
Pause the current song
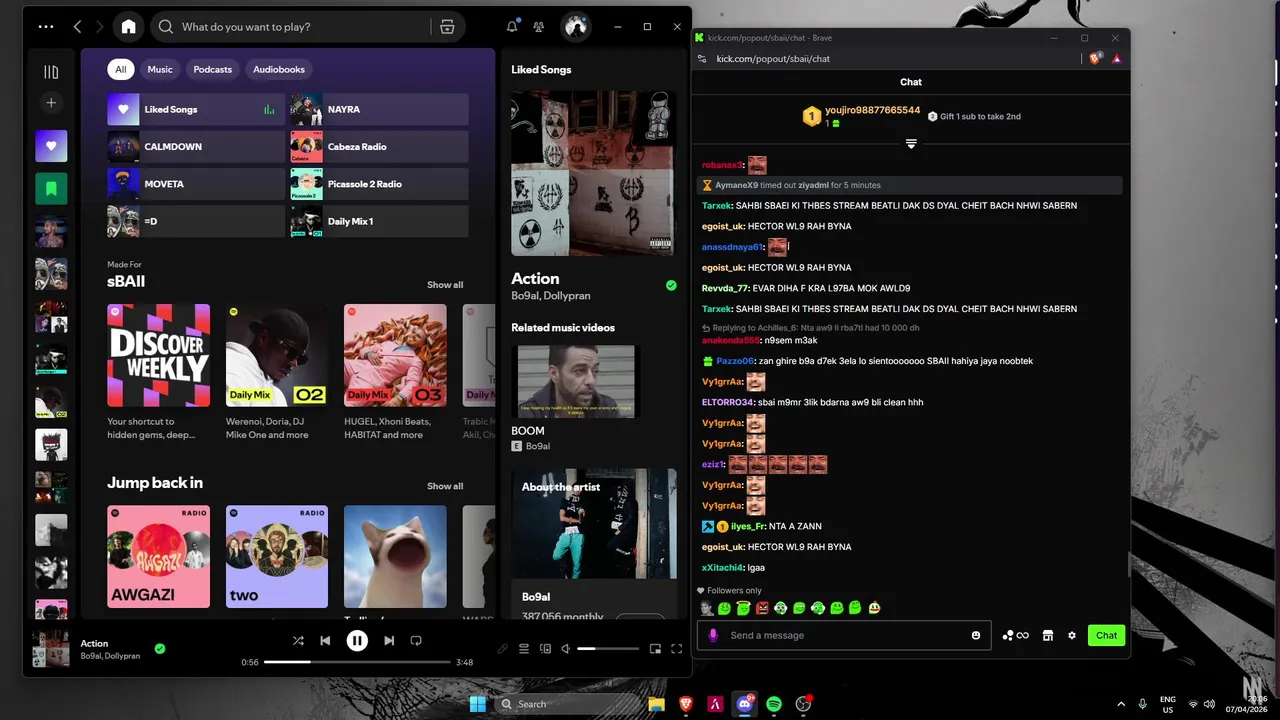click(357, 640)
